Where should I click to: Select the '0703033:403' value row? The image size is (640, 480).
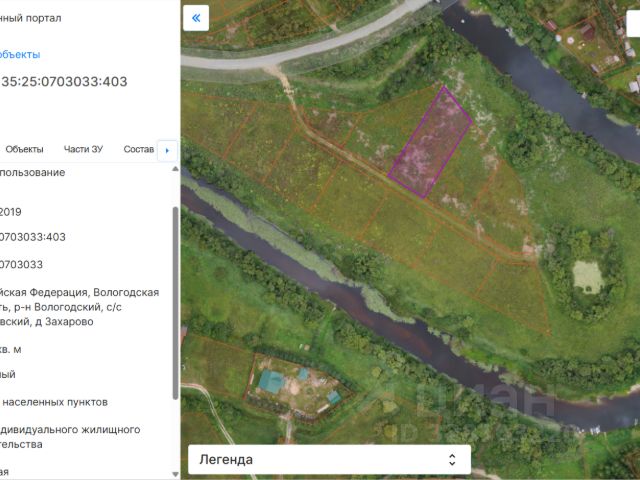coord(33,237)
